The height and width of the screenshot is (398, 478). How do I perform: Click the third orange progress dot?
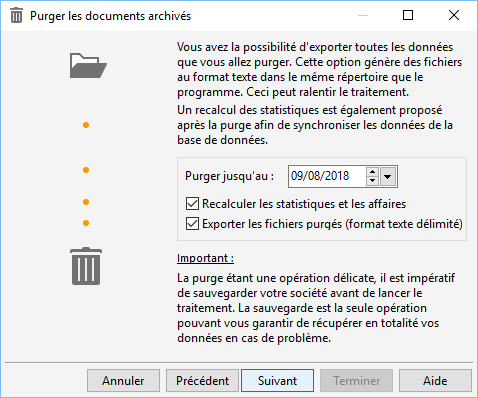pos(86,202)
